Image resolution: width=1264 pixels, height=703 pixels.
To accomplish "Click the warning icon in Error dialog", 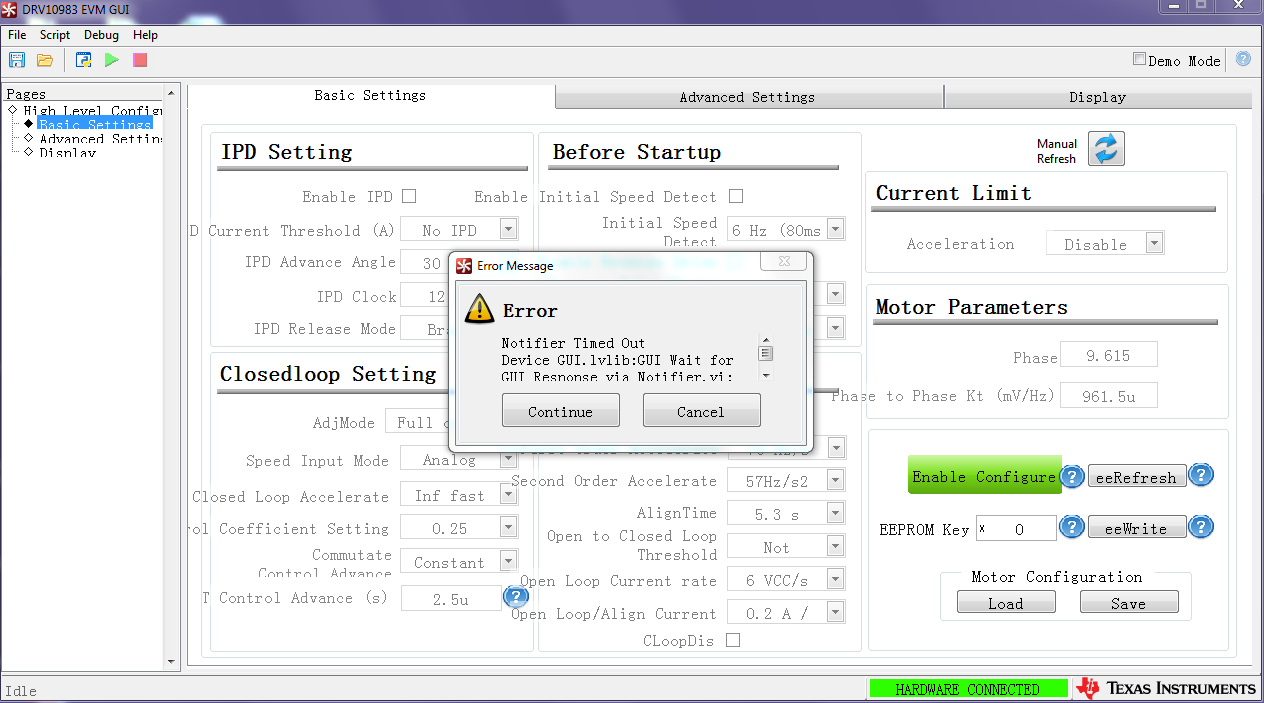I will coord(480,309).
